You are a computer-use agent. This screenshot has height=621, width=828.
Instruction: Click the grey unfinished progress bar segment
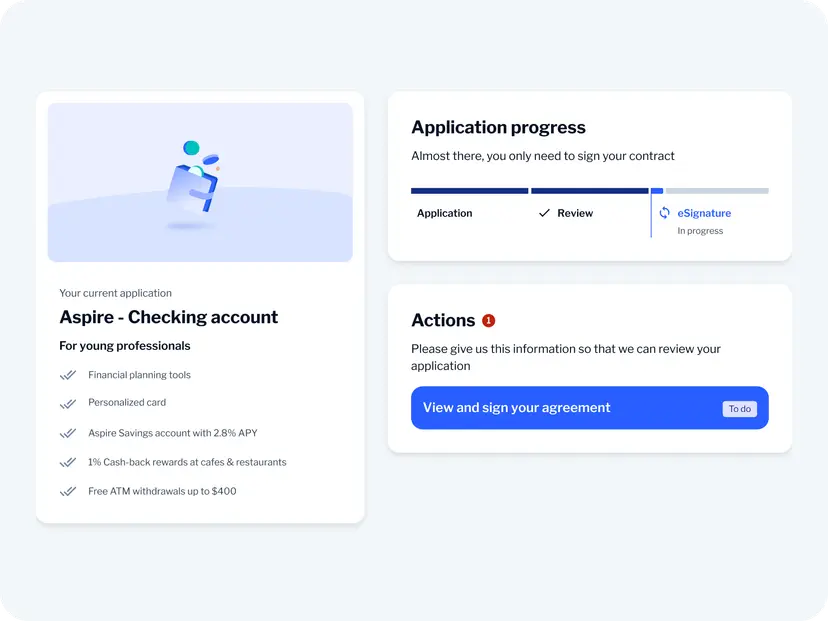(x=717, y=191)
